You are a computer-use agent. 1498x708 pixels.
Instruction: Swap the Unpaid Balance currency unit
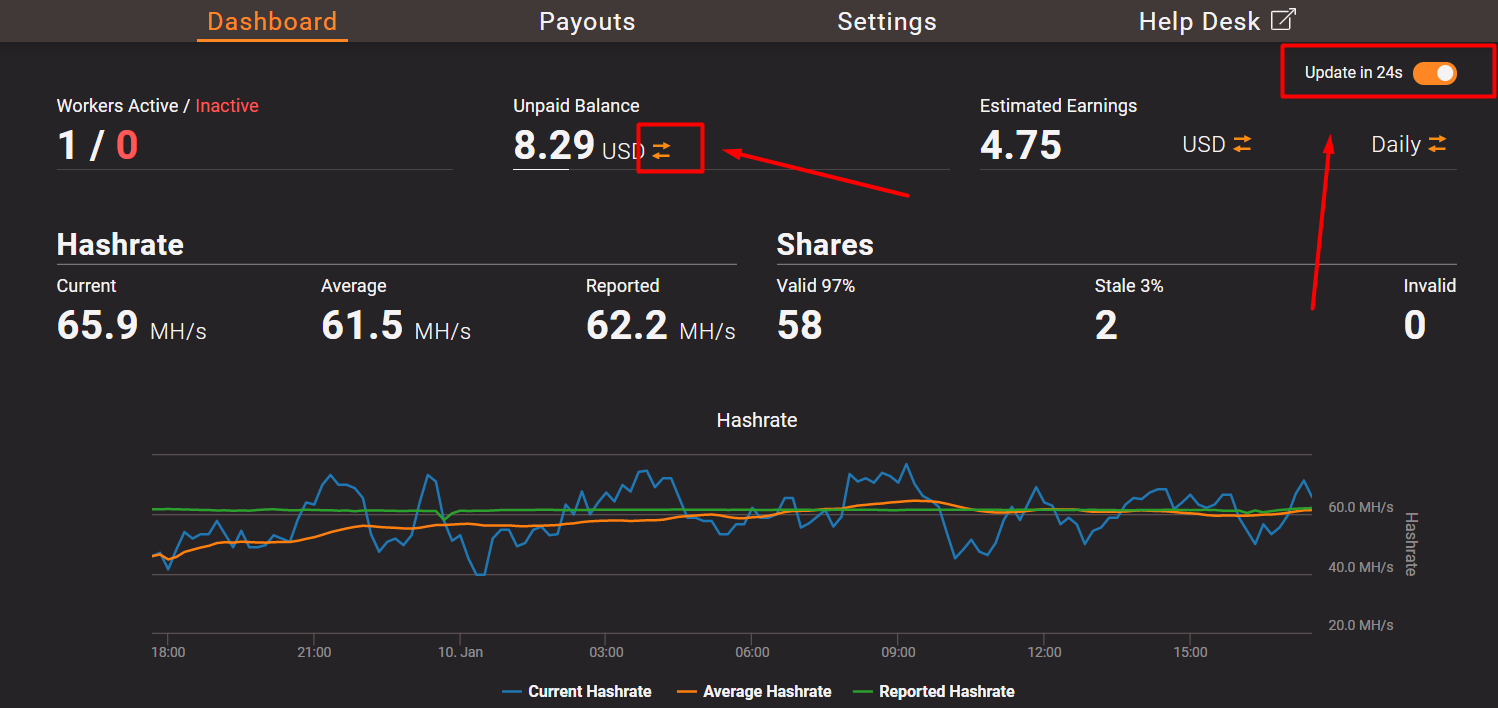pyautogui.click(x=662, y=150)
